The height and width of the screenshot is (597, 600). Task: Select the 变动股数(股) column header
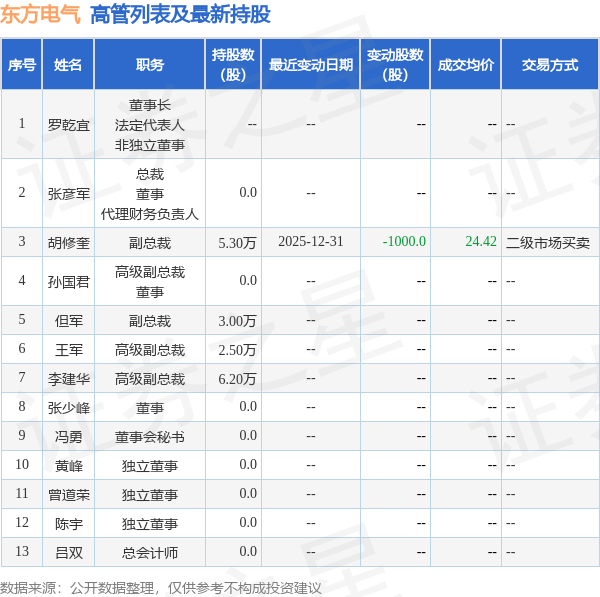click(395, 65)
